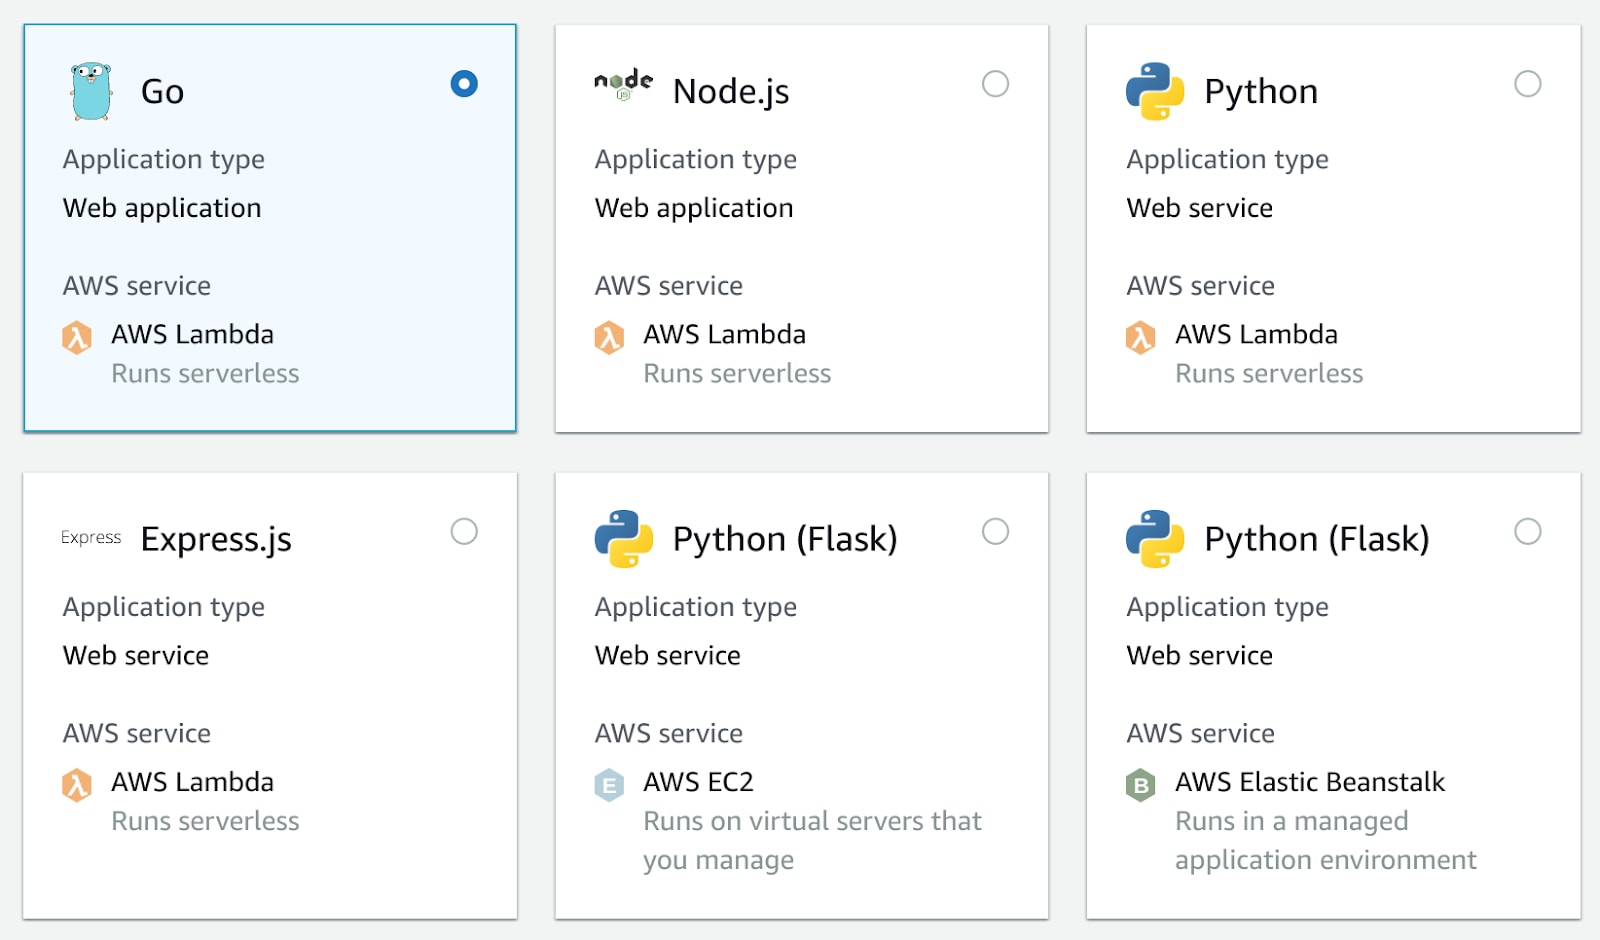
Task: Click 'Web application' in the Node.js card
Action: click(694, 208)
